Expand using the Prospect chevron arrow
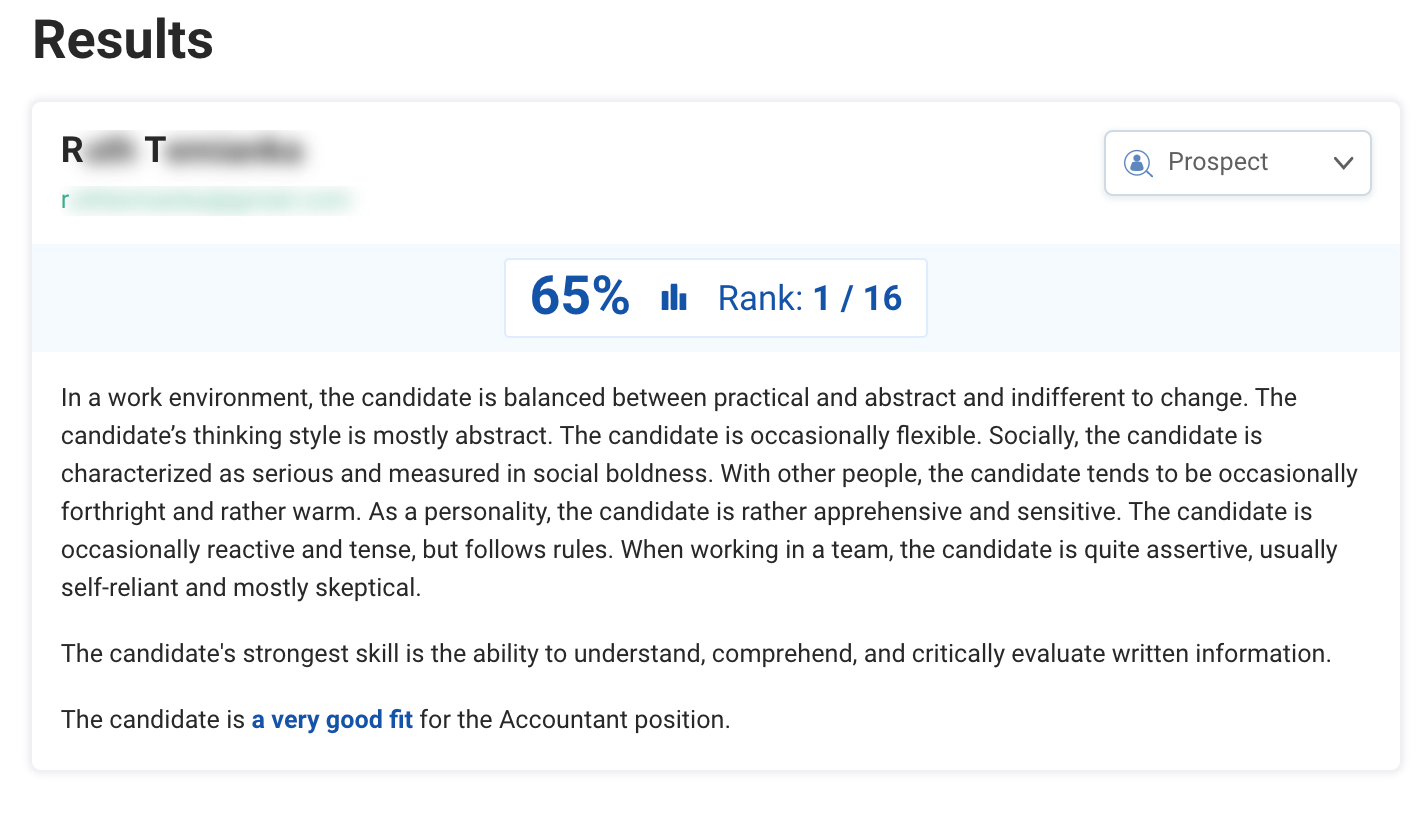 click(x=1343, y=163)
